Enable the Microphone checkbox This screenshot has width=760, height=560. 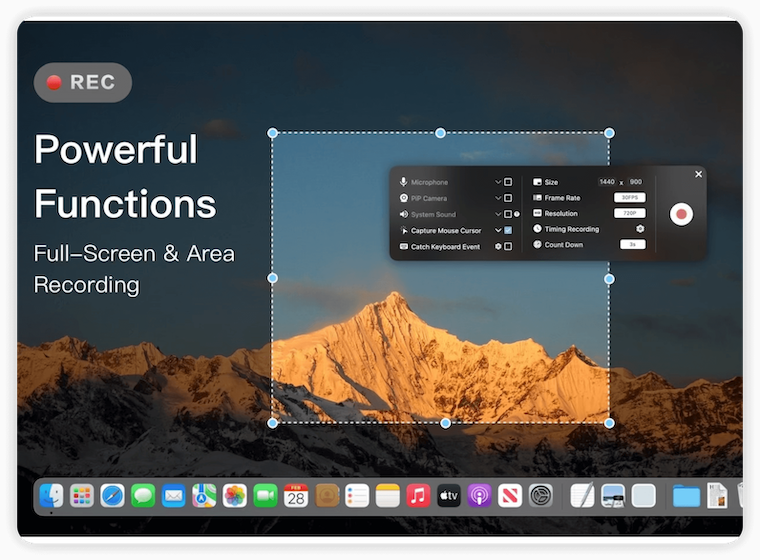tap(508, 182)
